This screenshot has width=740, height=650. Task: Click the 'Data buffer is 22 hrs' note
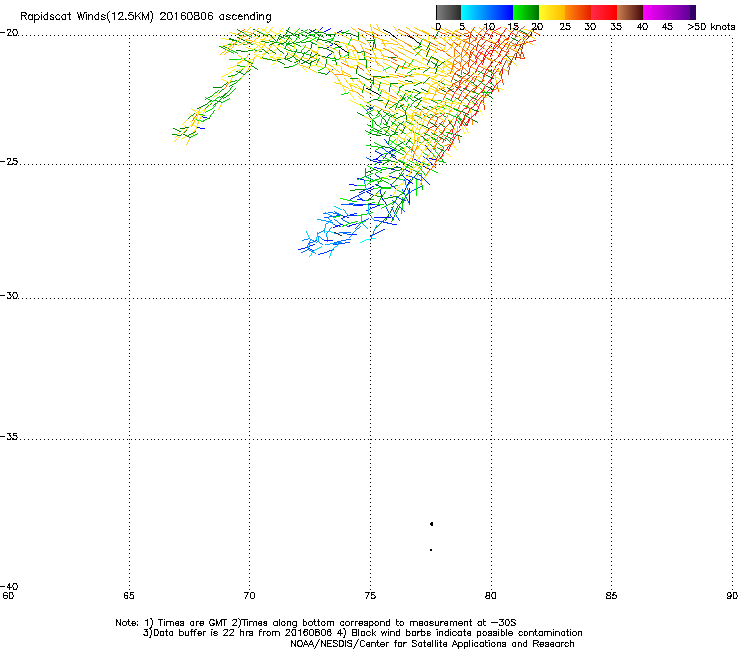pyautogui.click(x=237, y=633)
